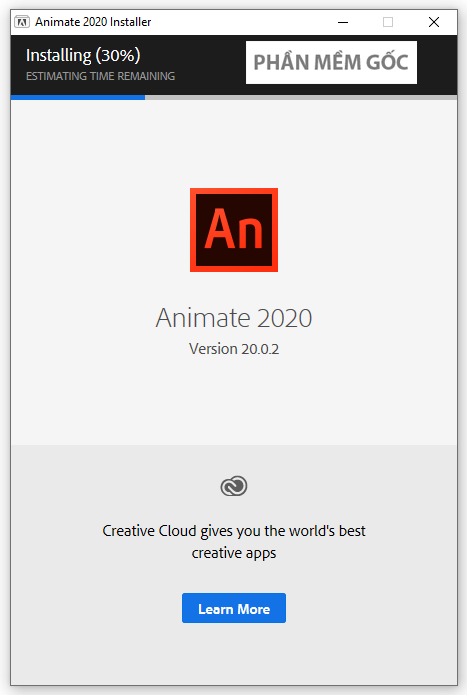467x695 pixels.
Task: Click the Creative Cloud promotional message text
Action: (x=234, y=542)
